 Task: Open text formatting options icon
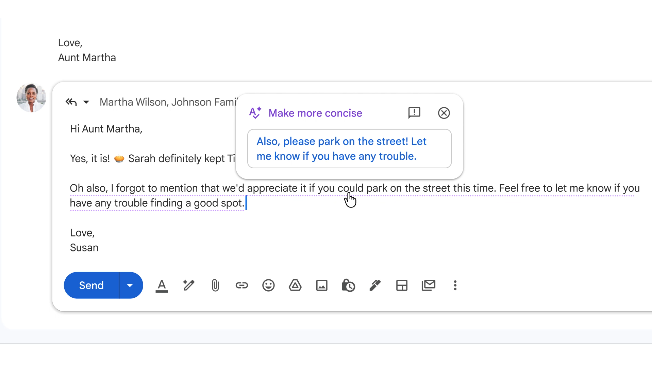click(162, 286)
